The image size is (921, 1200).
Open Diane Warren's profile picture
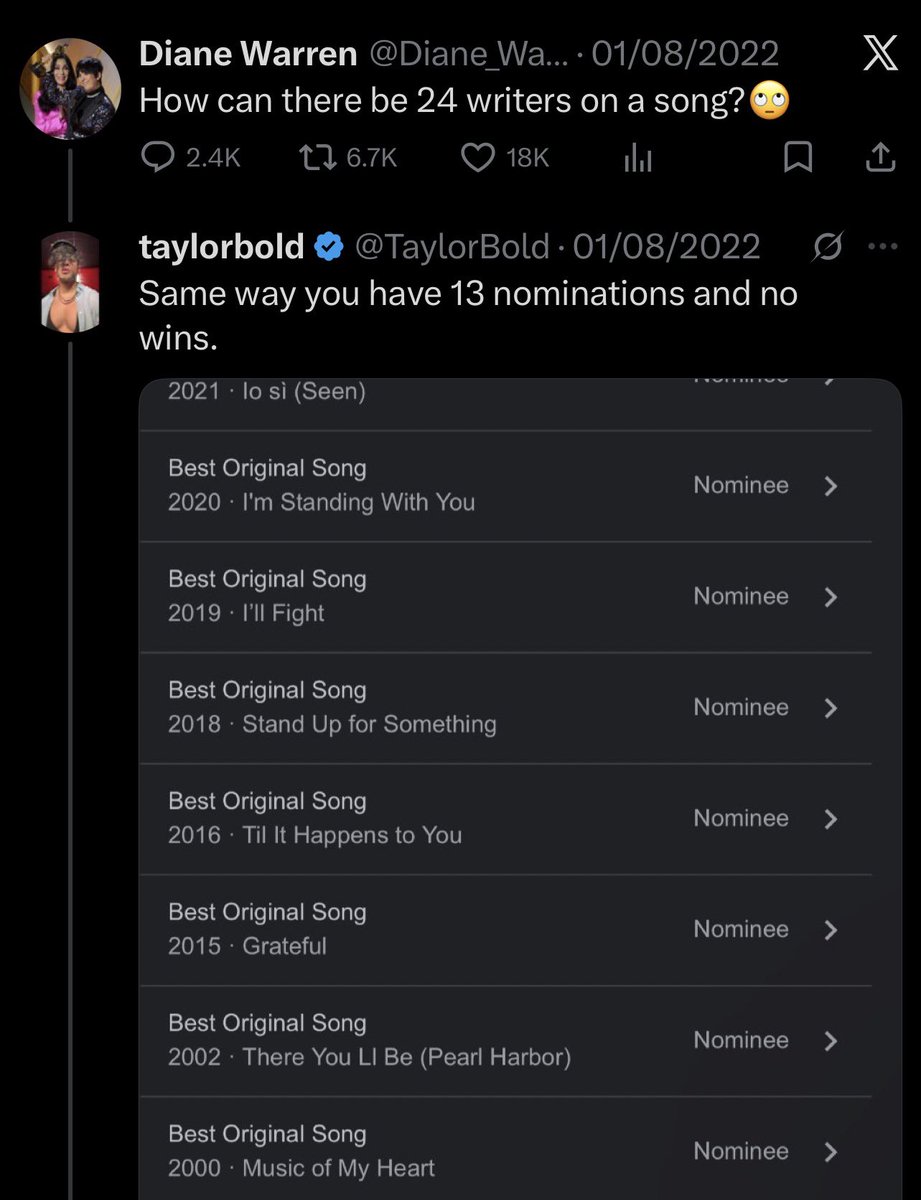pyautogui.click(x=70, y=89)
